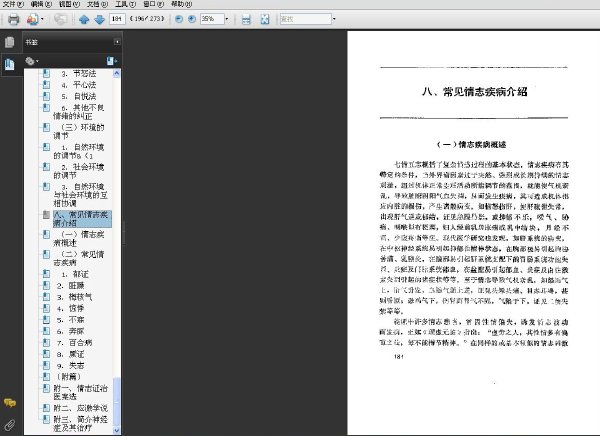Open the search field dropdown arrow

pyautogui.click(x=334, y=19)
